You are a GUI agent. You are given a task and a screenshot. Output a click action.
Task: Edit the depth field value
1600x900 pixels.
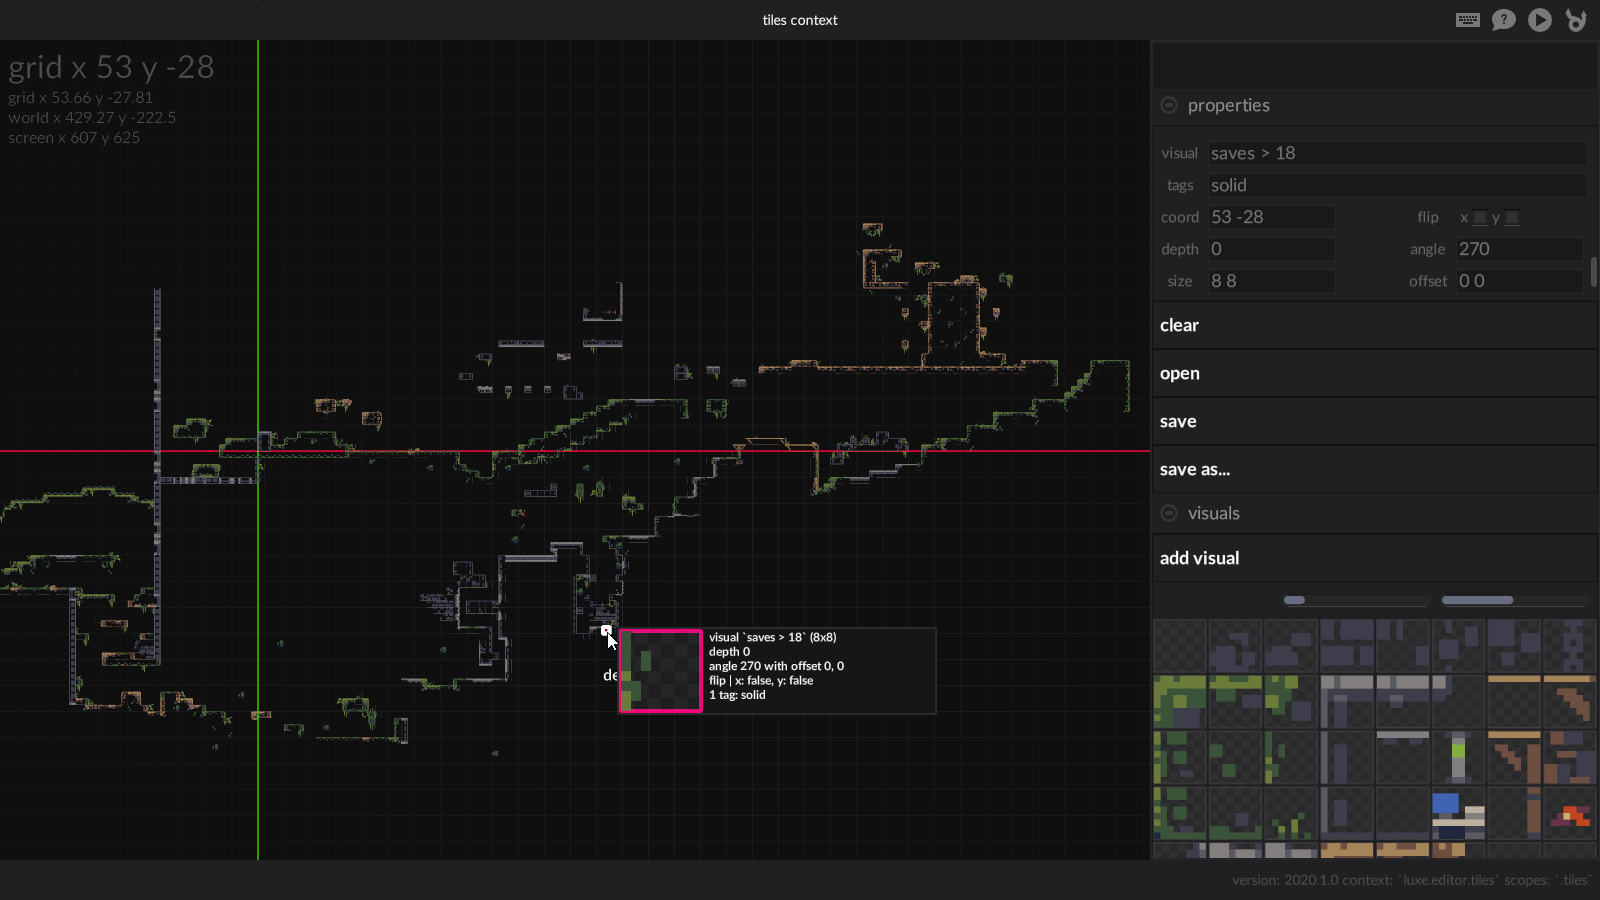pos(1271,249)
